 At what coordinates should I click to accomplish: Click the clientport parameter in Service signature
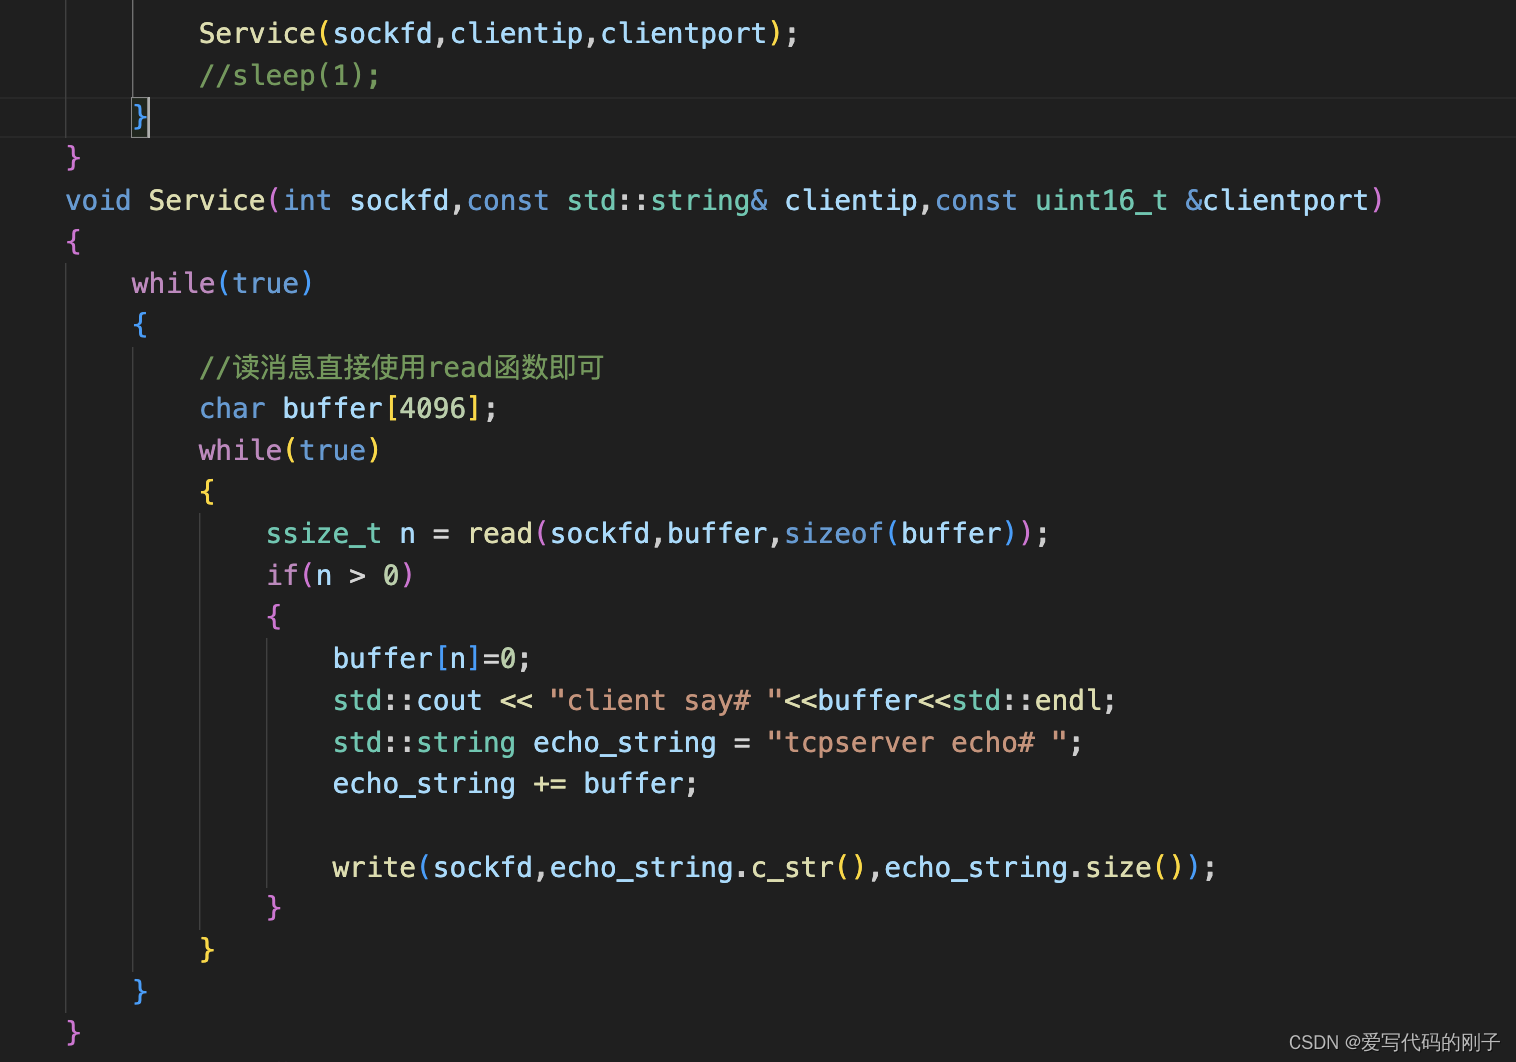coord(1285,201)
